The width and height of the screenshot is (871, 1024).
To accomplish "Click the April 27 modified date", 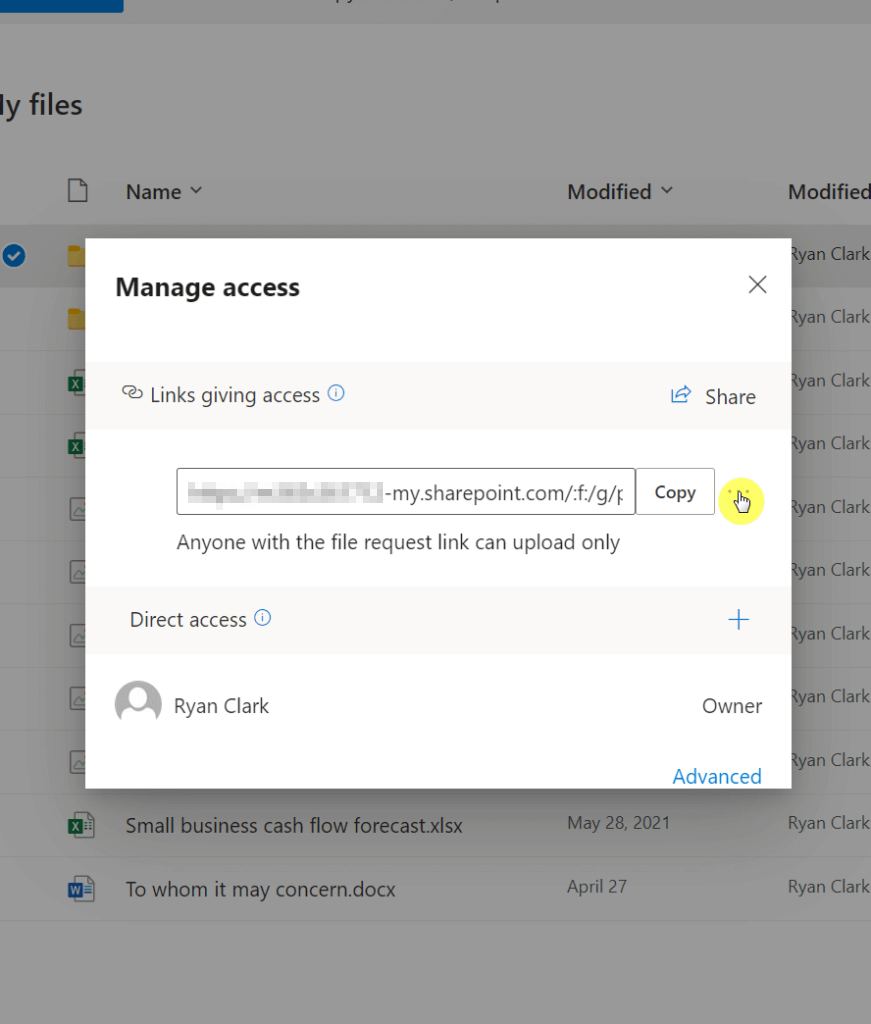I will (x=597, y=886).
